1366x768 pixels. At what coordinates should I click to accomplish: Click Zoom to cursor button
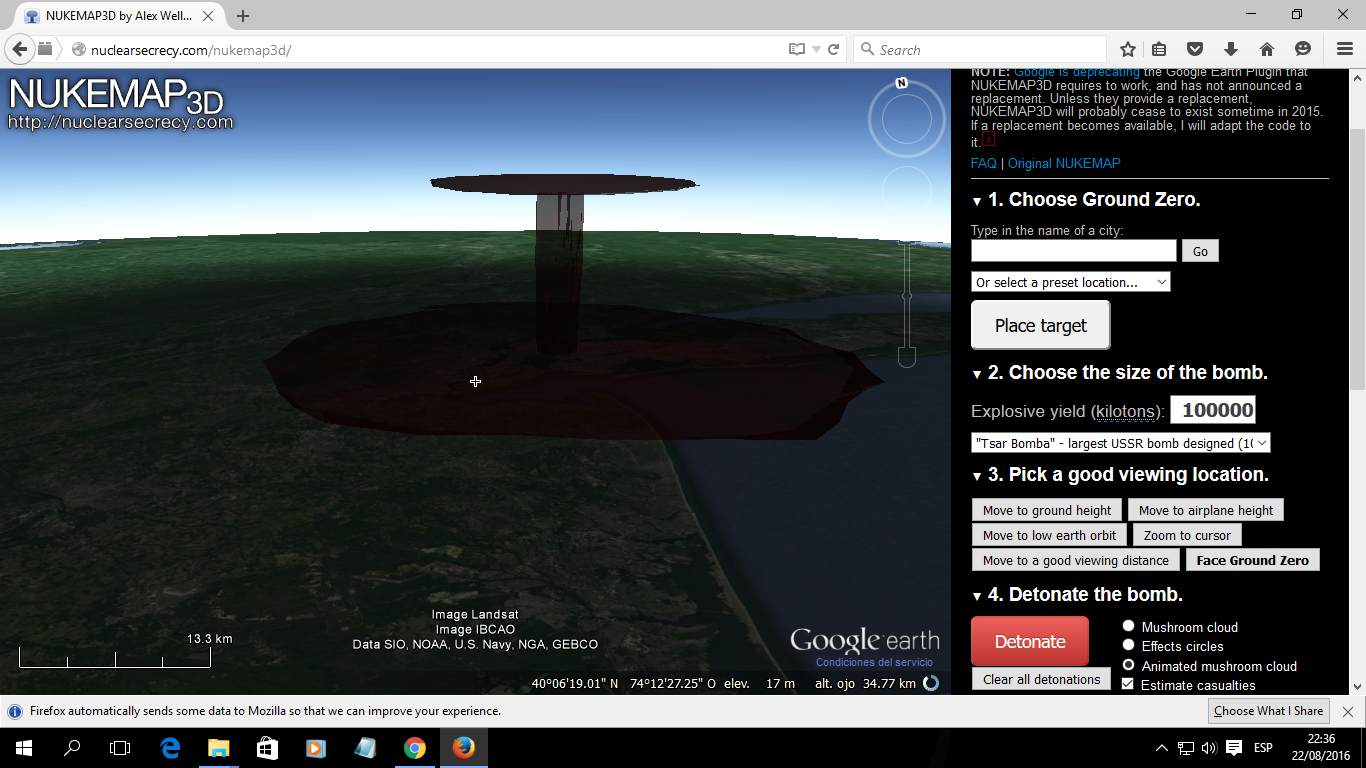coord(1187,535)
